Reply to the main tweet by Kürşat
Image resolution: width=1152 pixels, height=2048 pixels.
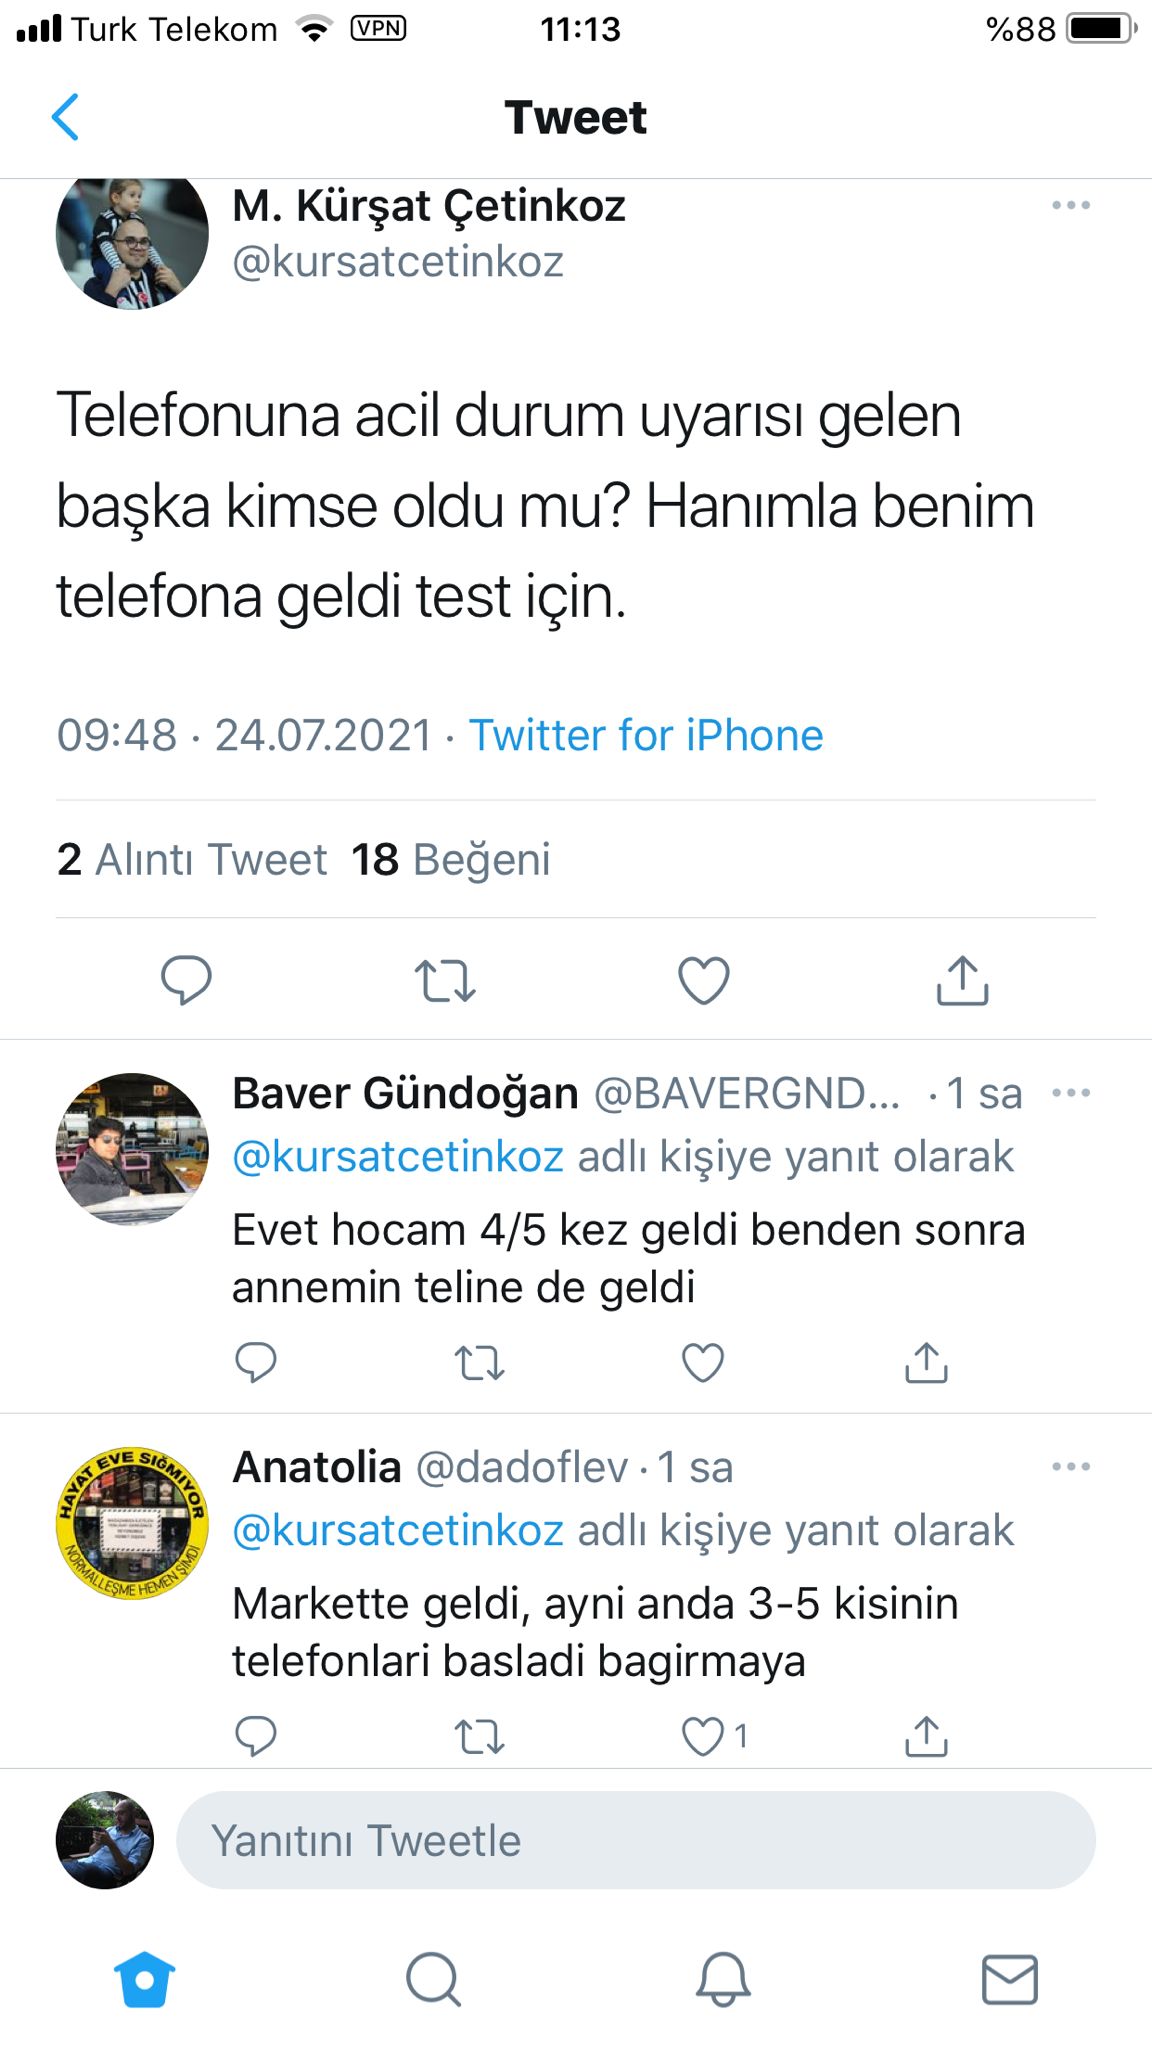click(186, 979)
